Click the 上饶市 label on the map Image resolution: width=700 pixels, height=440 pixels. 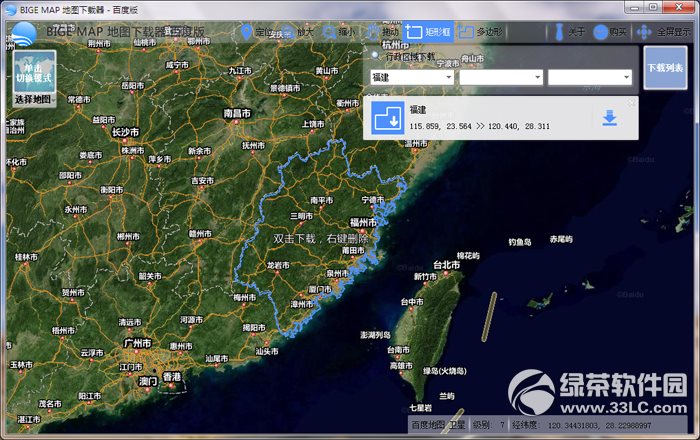coord(313,124)
